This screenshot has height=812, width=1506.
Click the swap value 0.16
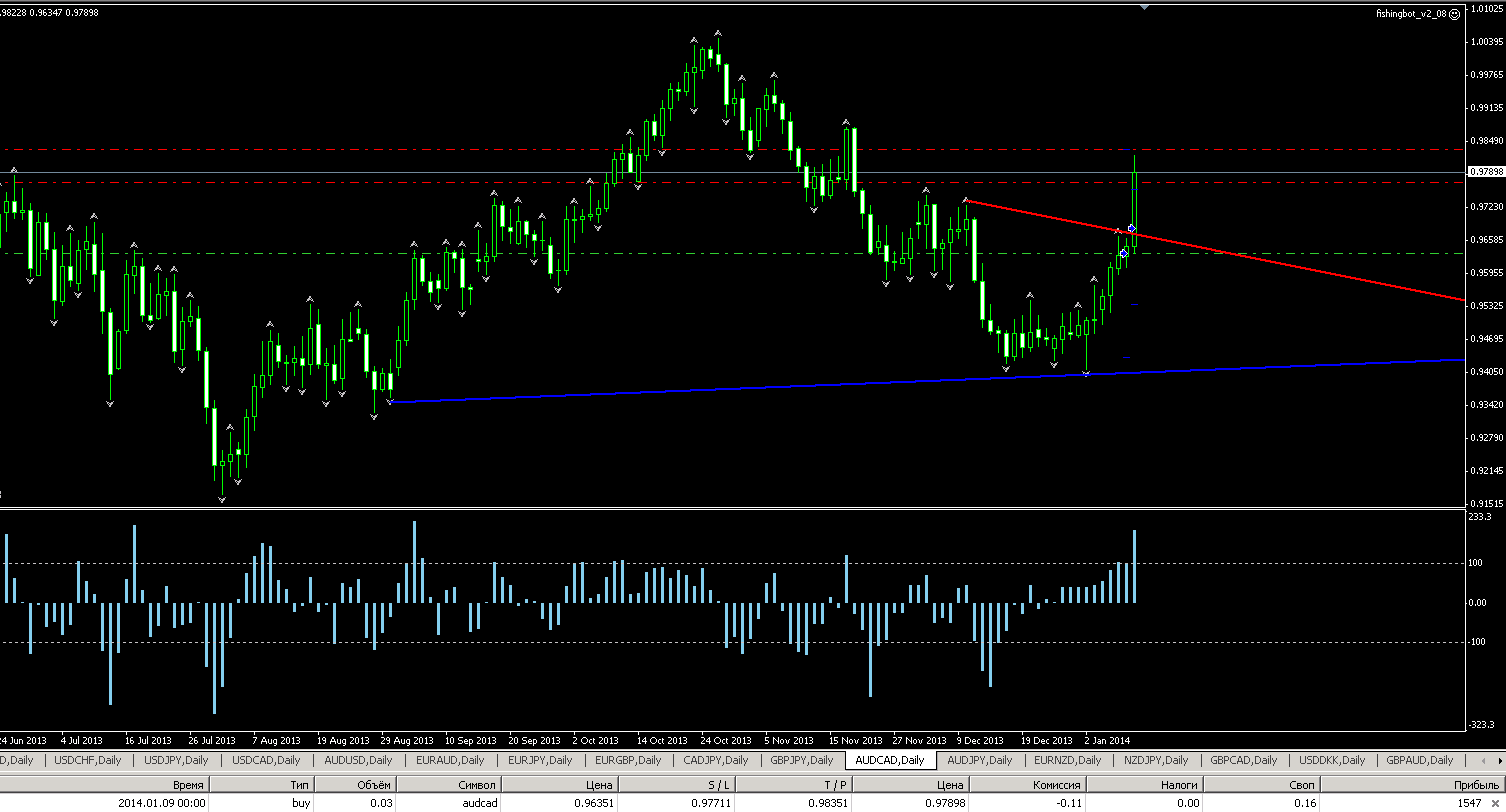pos(1307,803)
